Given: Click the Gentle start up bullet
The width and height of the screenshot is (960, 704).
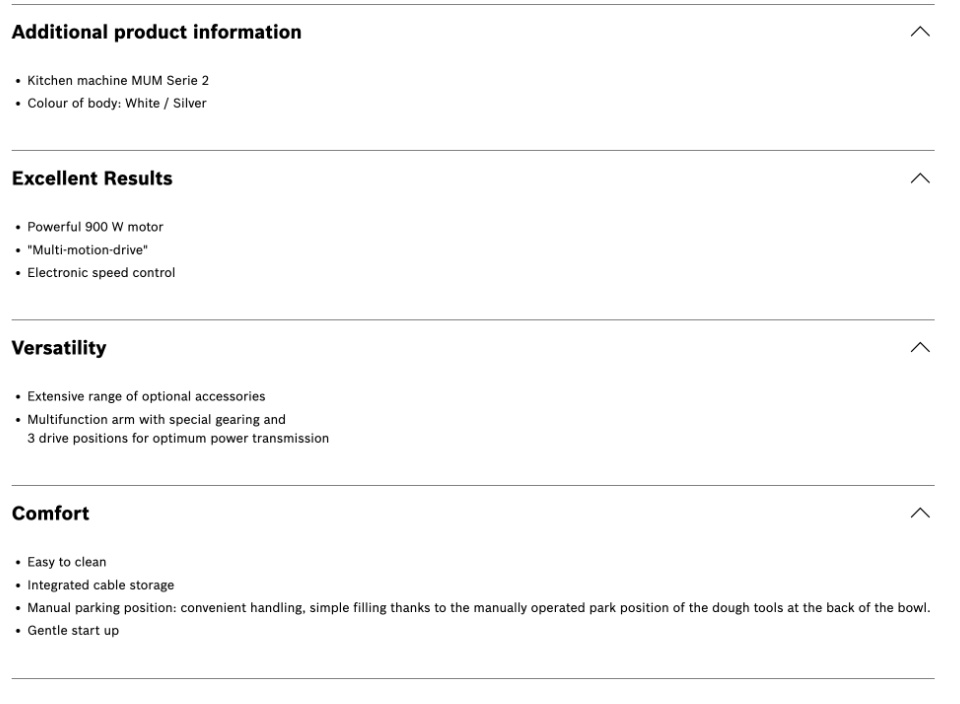Looking at the screenshot, I should pyautogui.click(x=73, y=631).
